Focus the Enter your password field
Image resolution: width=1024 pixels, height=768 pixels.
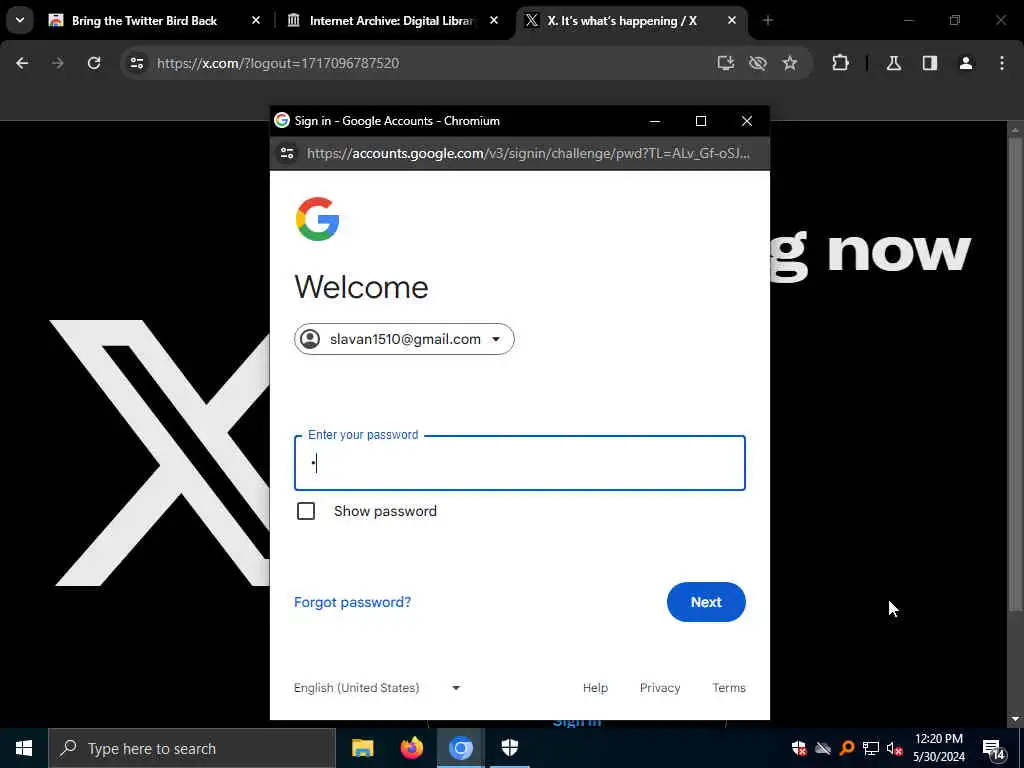[520, 463]
